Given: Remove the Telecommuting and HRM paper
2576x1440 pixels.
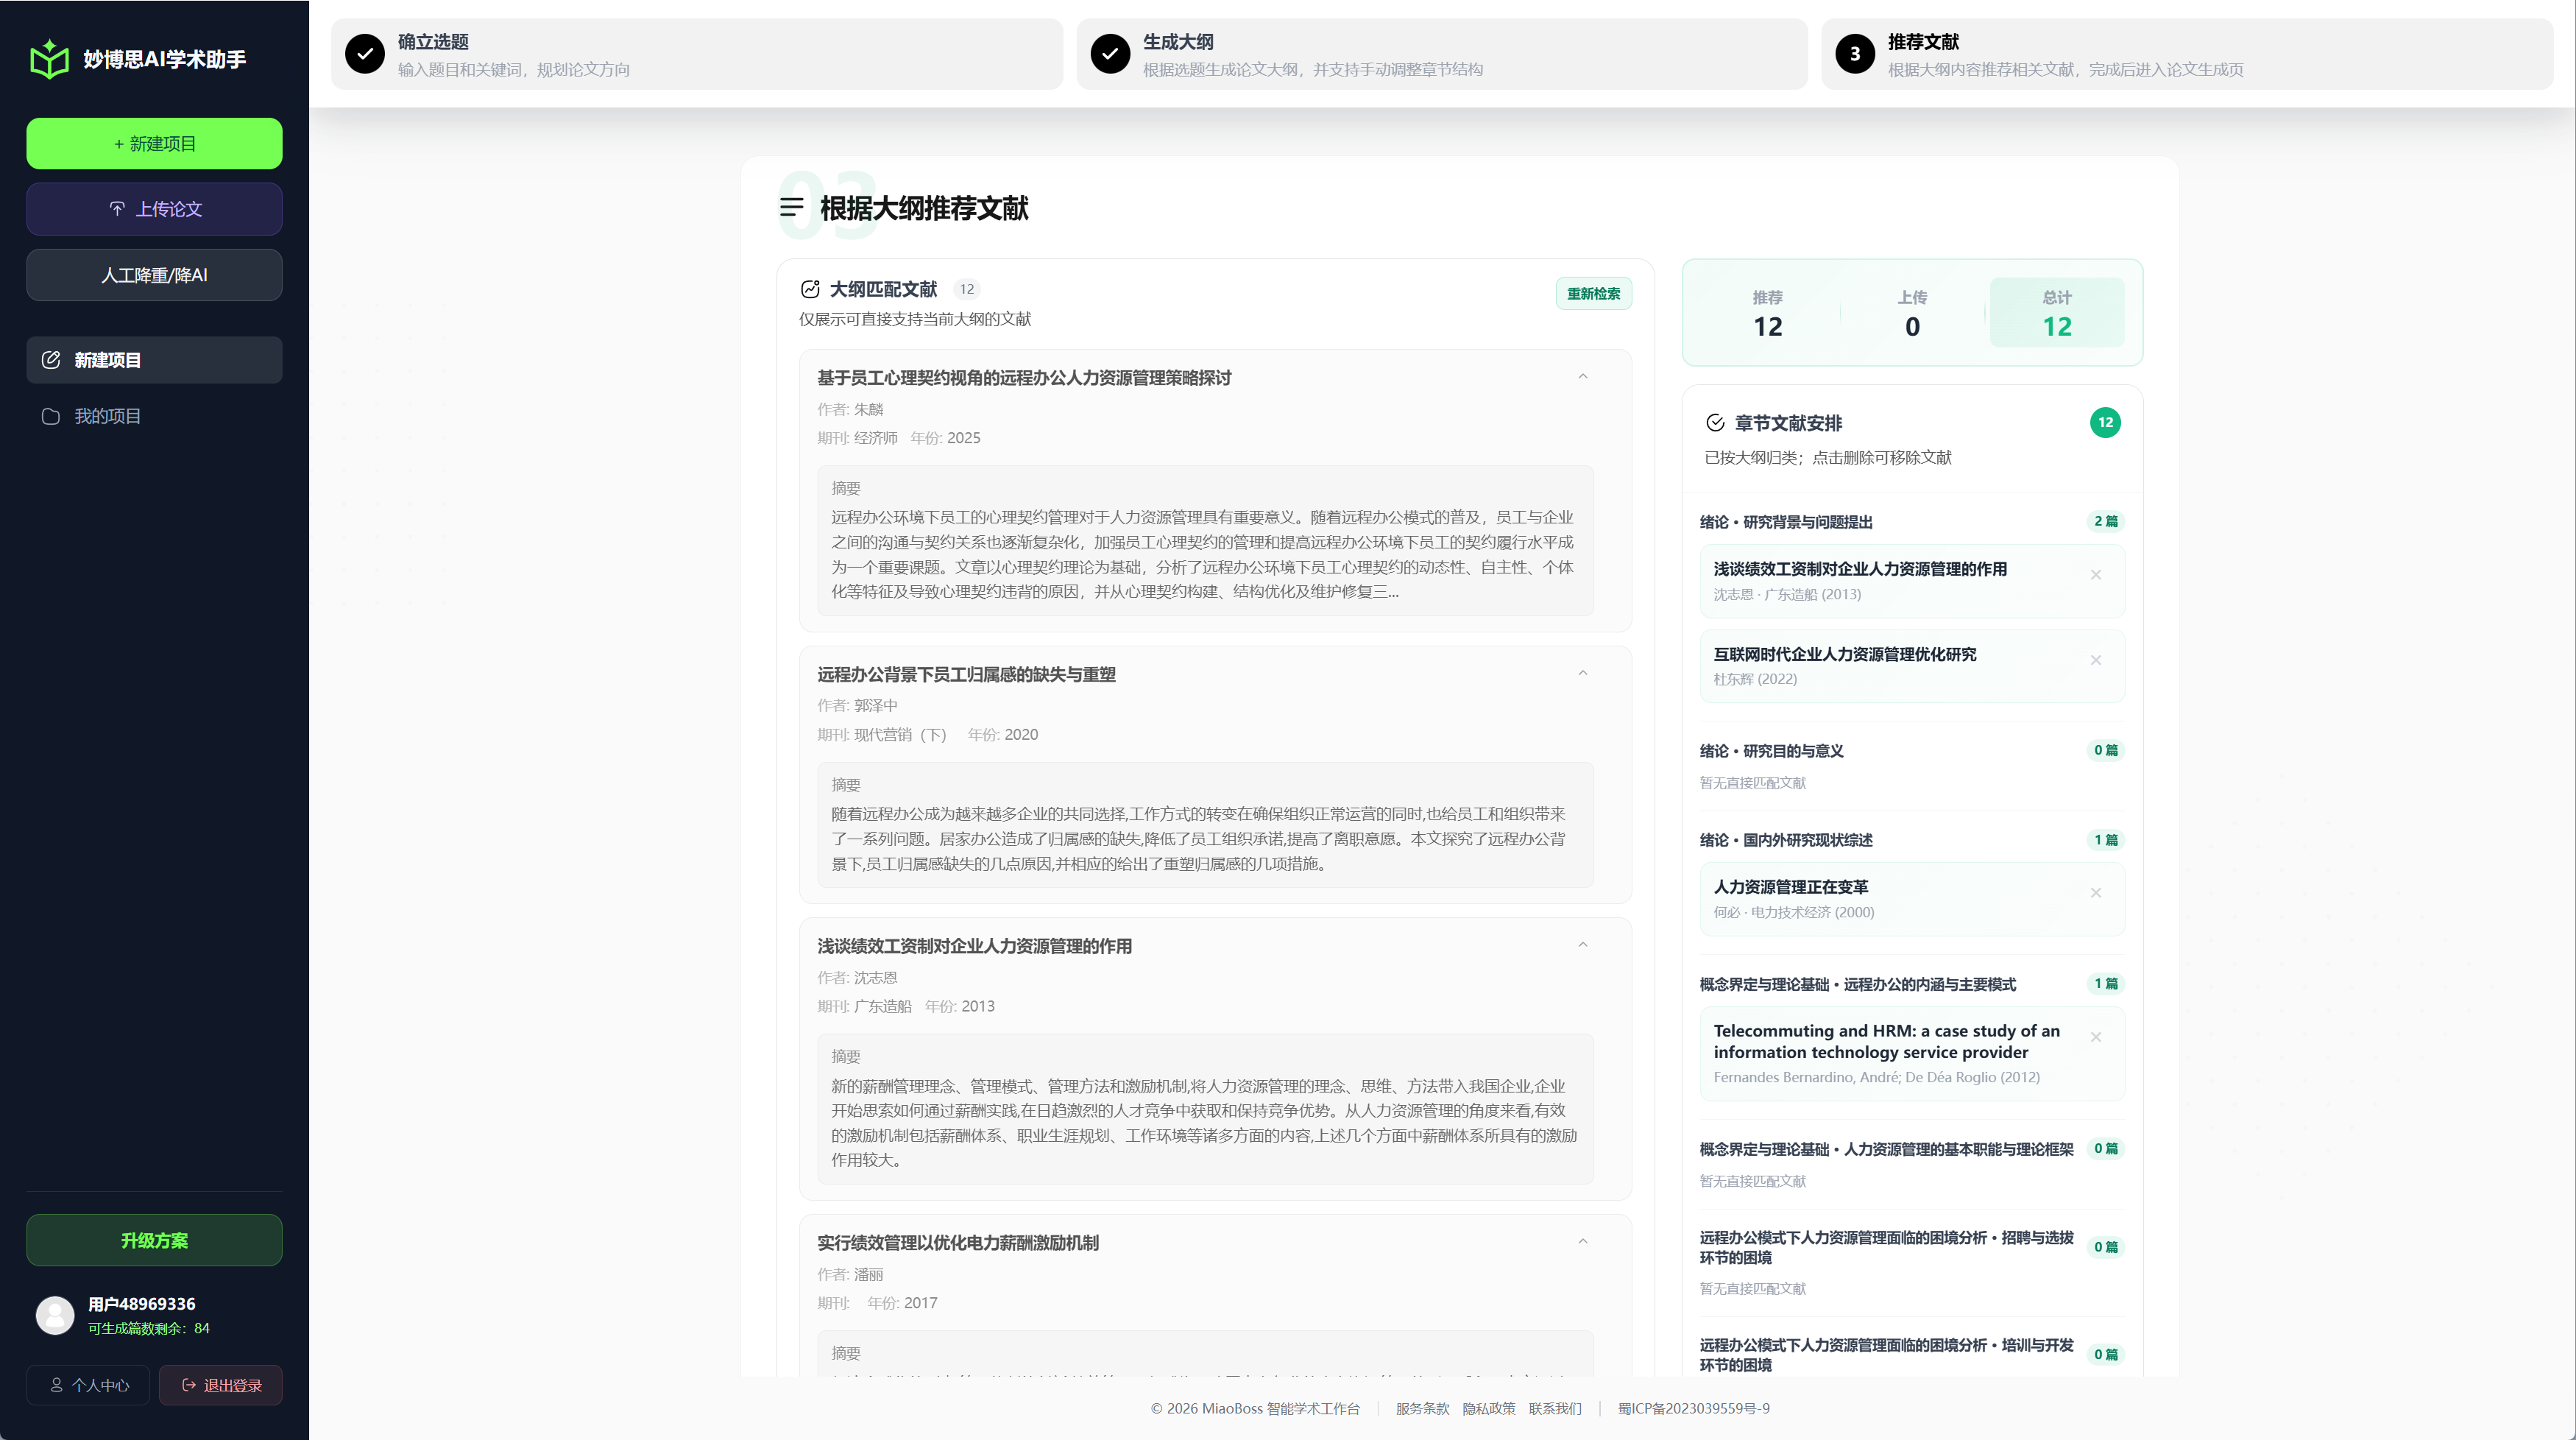Looking at the screenshot, I should (x=2096, y=1037).
